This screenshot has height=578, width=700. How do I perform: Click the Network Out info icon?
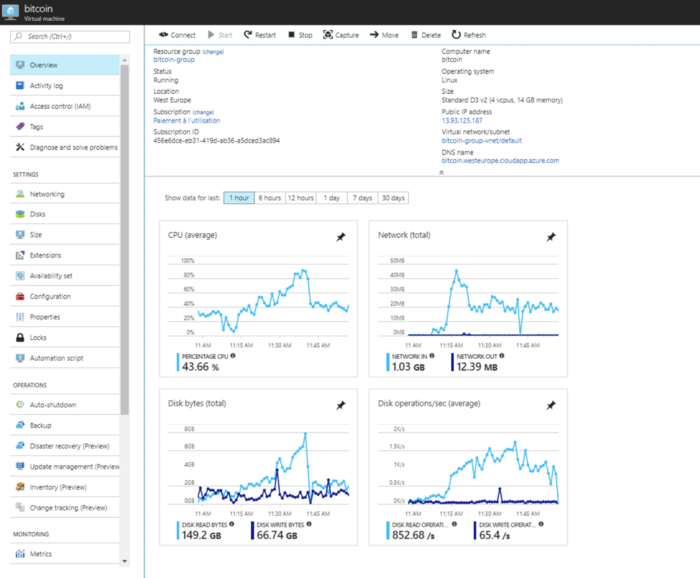(502, 356)
